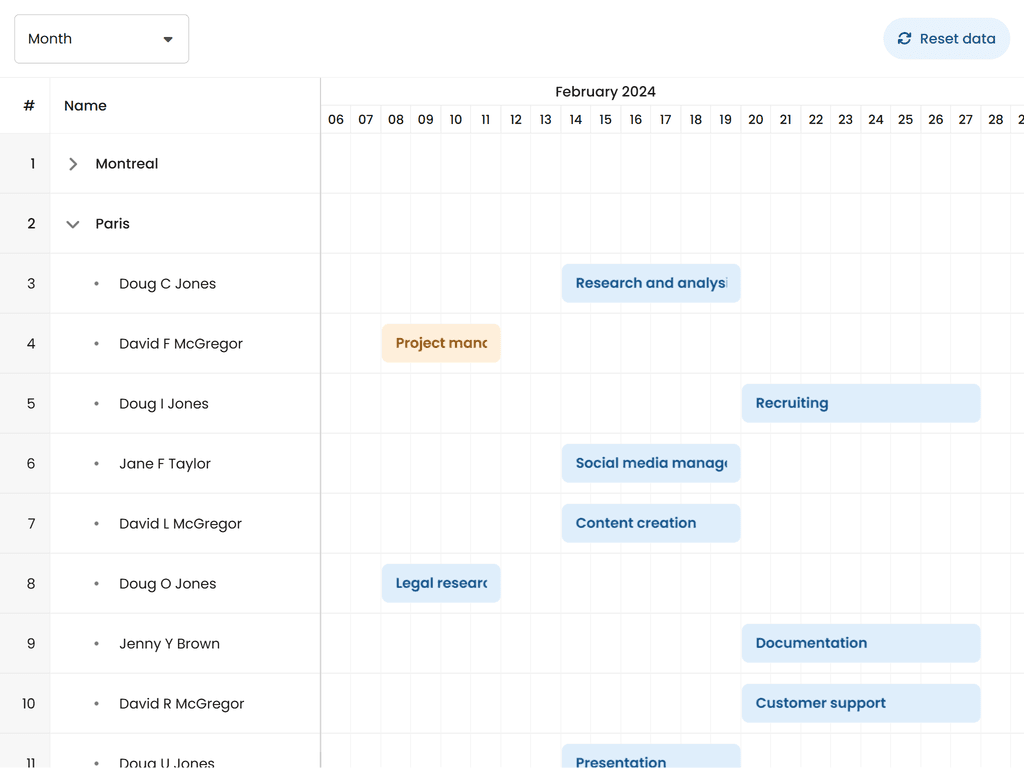Select the Legal research task bar
The image size is (1024, 768).
(441, 583)
